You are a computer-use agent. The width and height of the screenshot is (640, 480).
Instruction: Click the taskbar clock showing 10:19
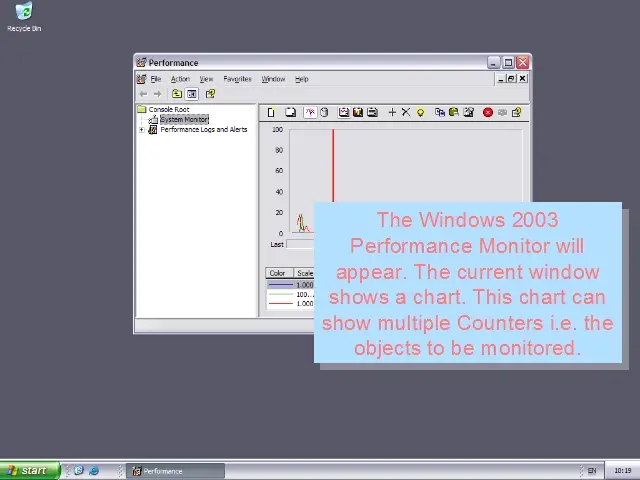point(622,471)
